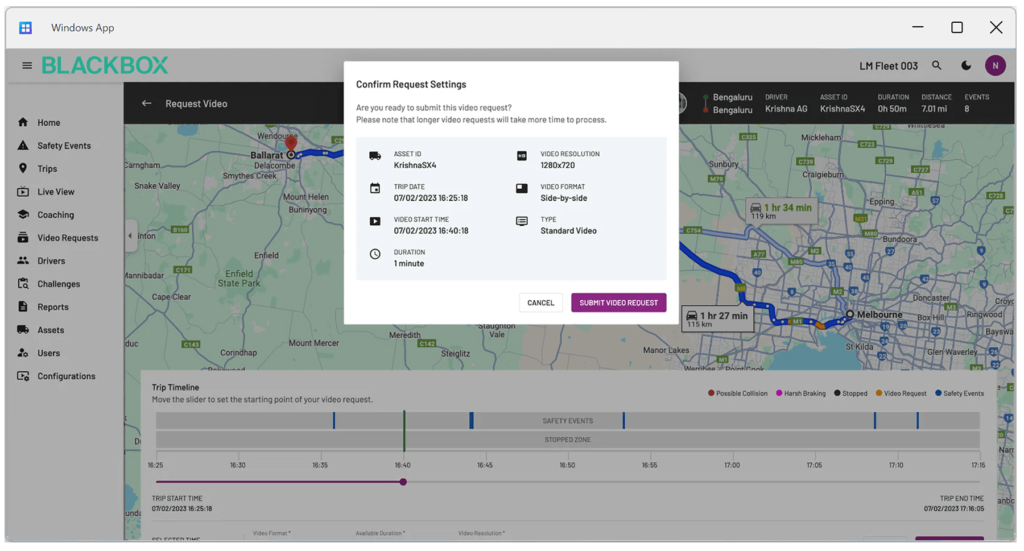Click the Trip Date calendar icon
This screenshot has width=1024, height=551.
coord(375,188)
